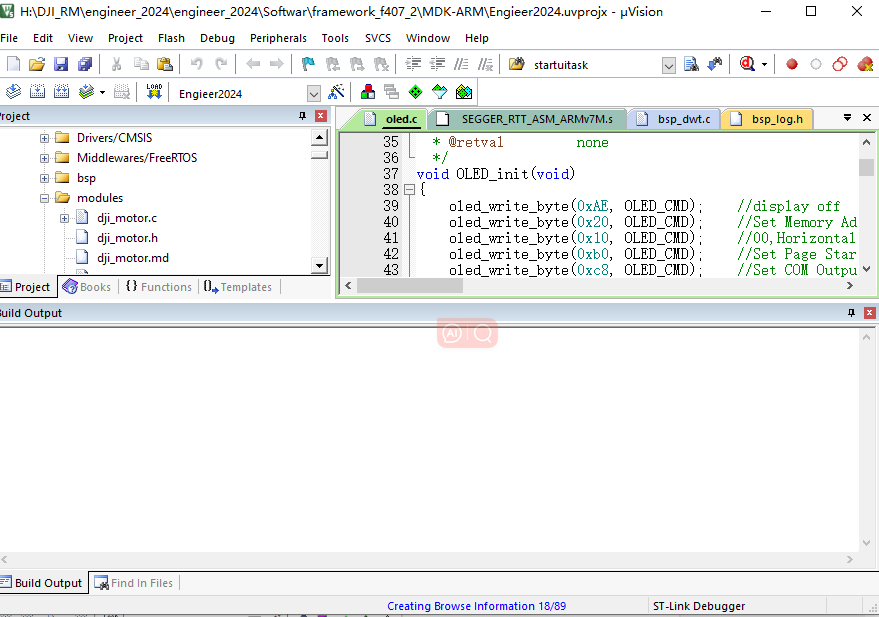This screenshot has width=879, height=617.
Task: Click the Rebuild all target files icon
Action: coord(62,90)
